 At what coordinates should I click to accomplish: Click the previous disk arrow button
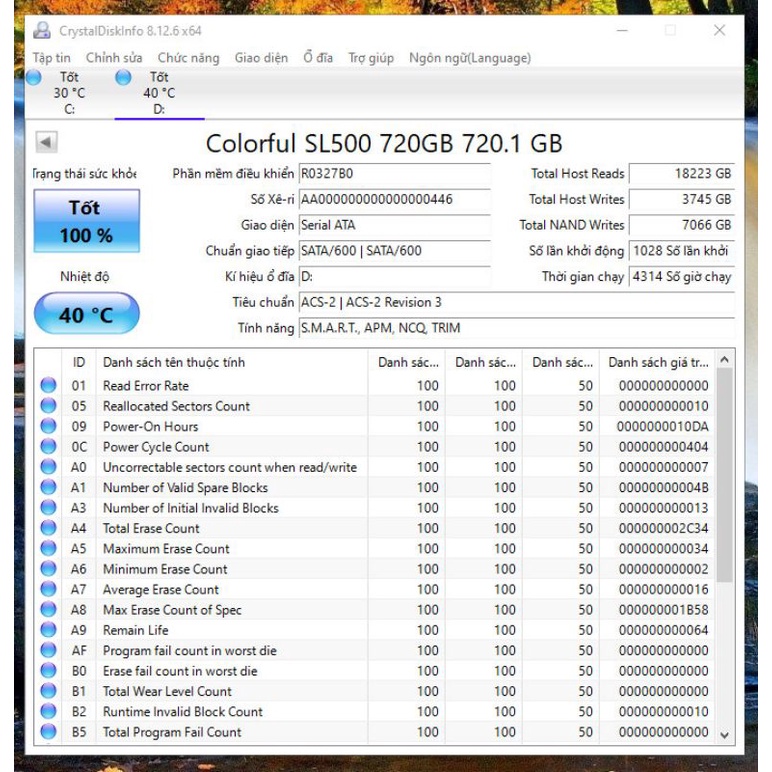(x=47, y=142)
